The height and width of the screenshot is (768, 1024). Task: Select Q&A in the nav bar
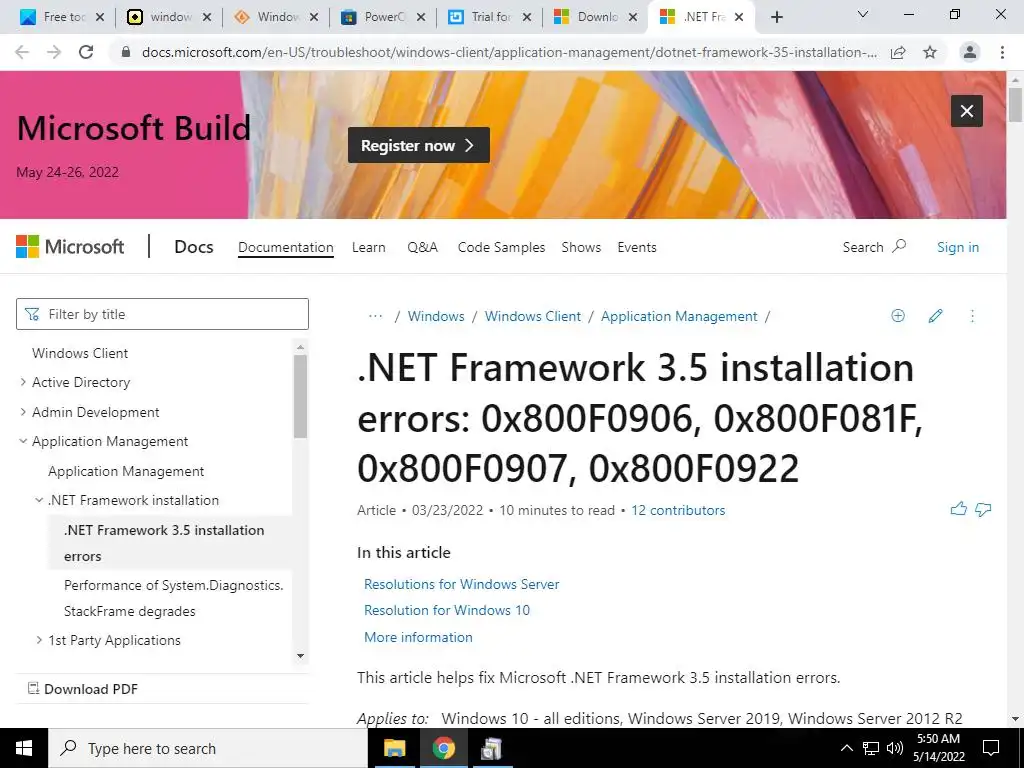423,248
